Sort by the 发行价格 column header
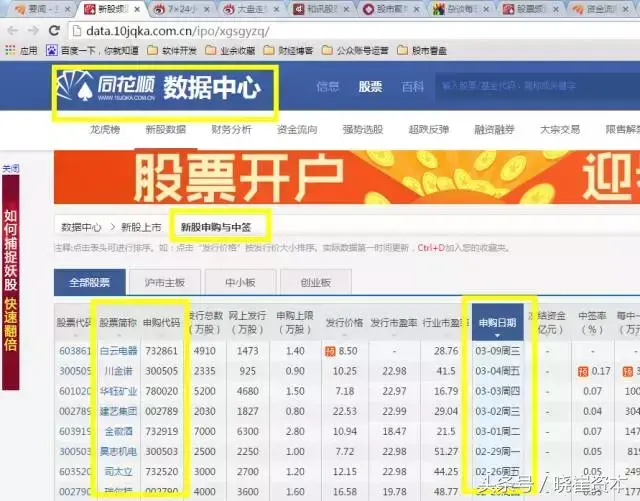The image size is (640, 501). (344, 323)
